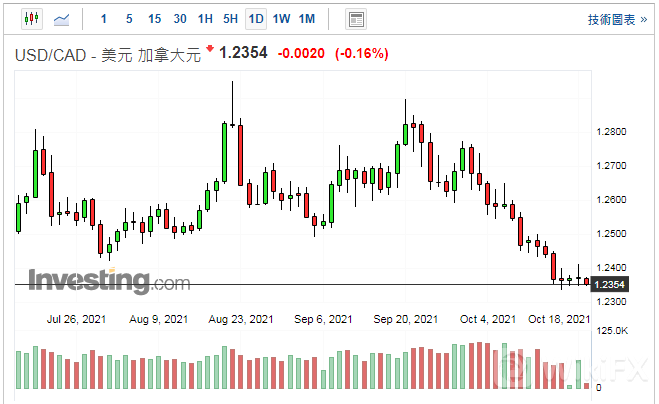Click the Sep 20, 2021 date label
The width and height of the screenshot is (659, 404).
point(406,320)
